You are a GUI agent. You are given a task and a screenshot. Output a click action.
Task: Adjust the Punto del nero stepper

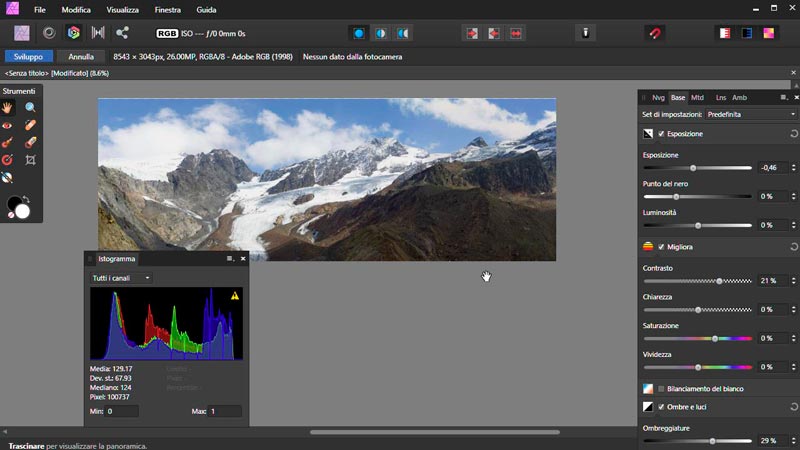(793, 196)
